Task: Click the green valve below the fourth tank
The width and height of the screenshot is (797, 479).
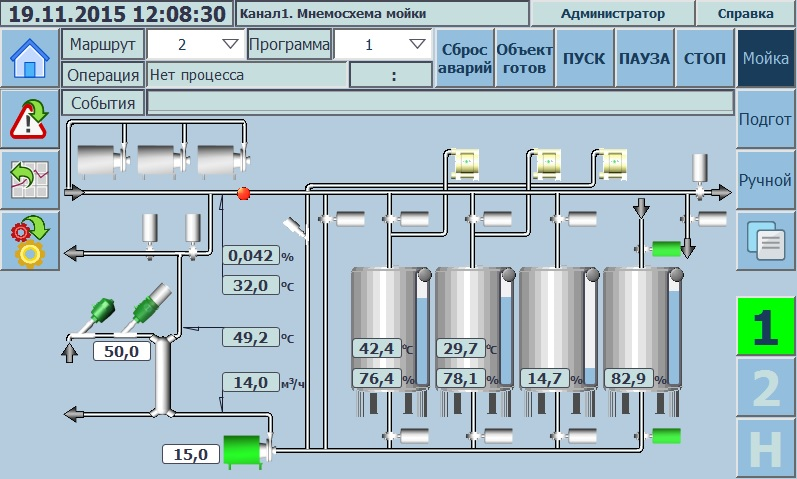Action: [x=665, y=435]
